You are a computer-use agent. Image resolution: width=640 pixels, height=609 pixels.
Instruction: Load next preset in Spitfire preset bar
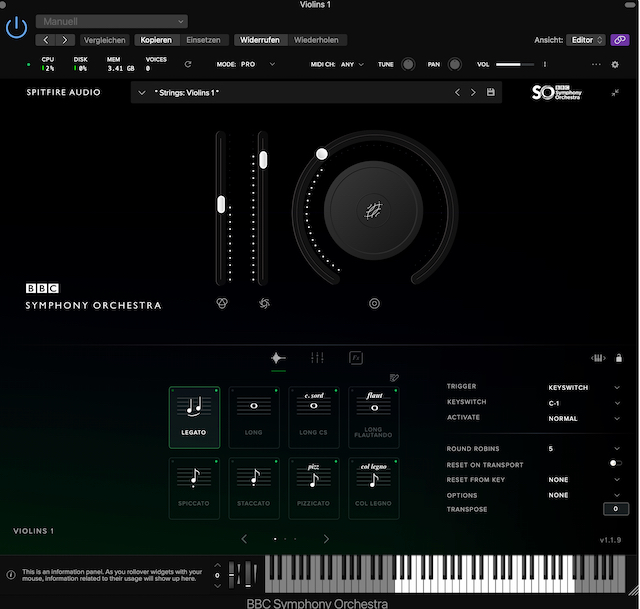pos(473,93)
